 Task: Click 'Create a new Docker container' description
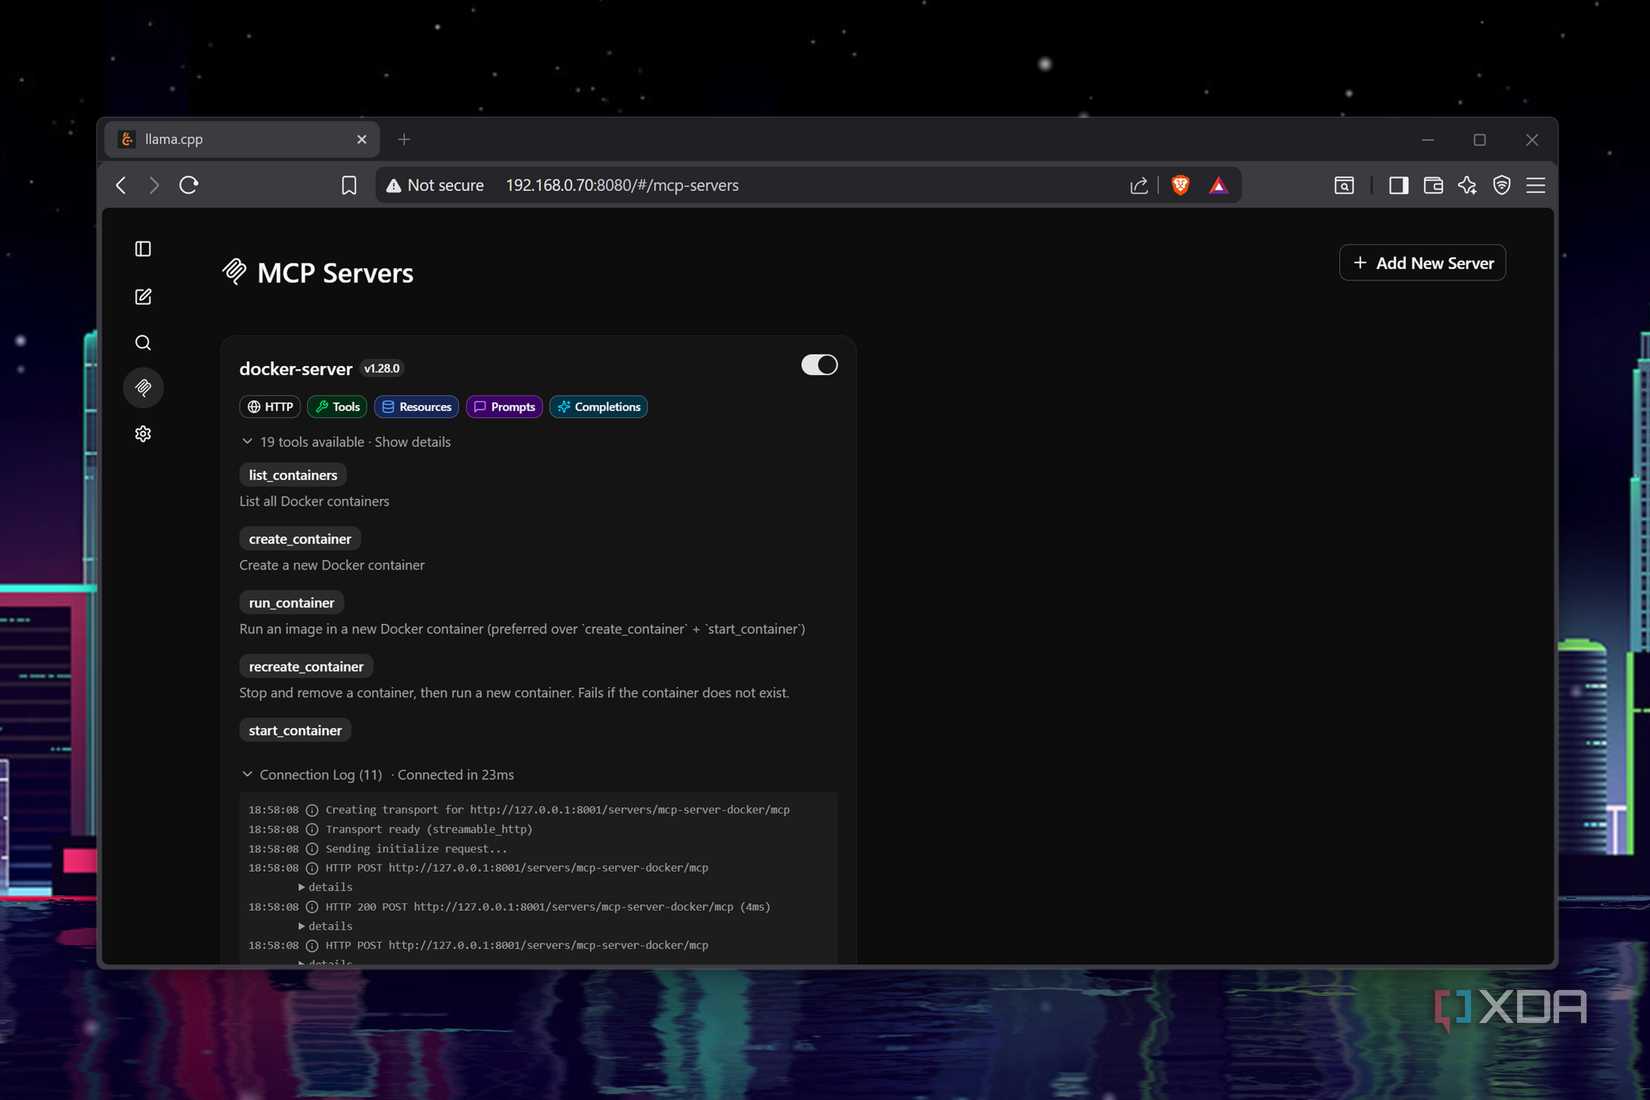coord(332,565)
